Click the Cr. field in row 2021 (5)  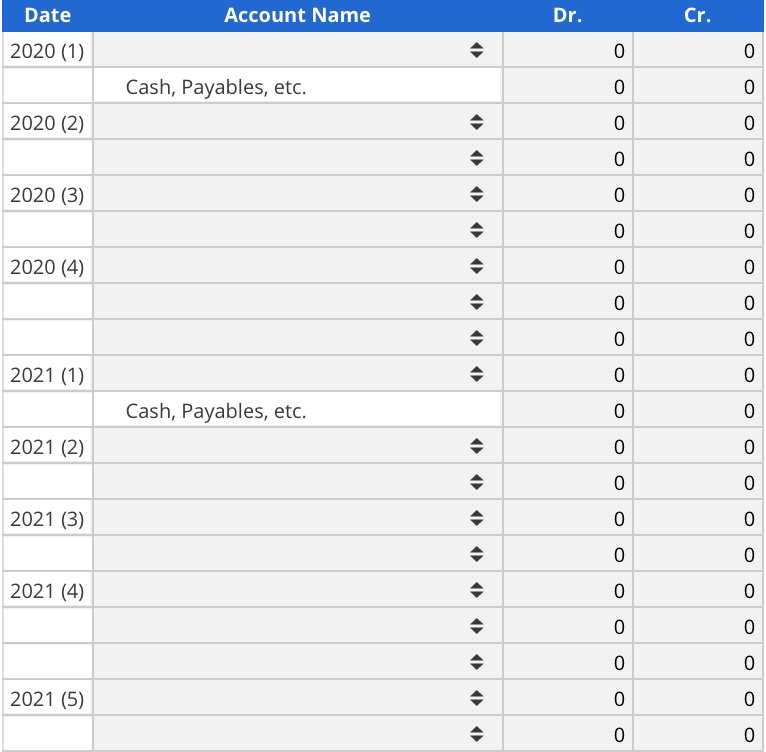(698, 698)
